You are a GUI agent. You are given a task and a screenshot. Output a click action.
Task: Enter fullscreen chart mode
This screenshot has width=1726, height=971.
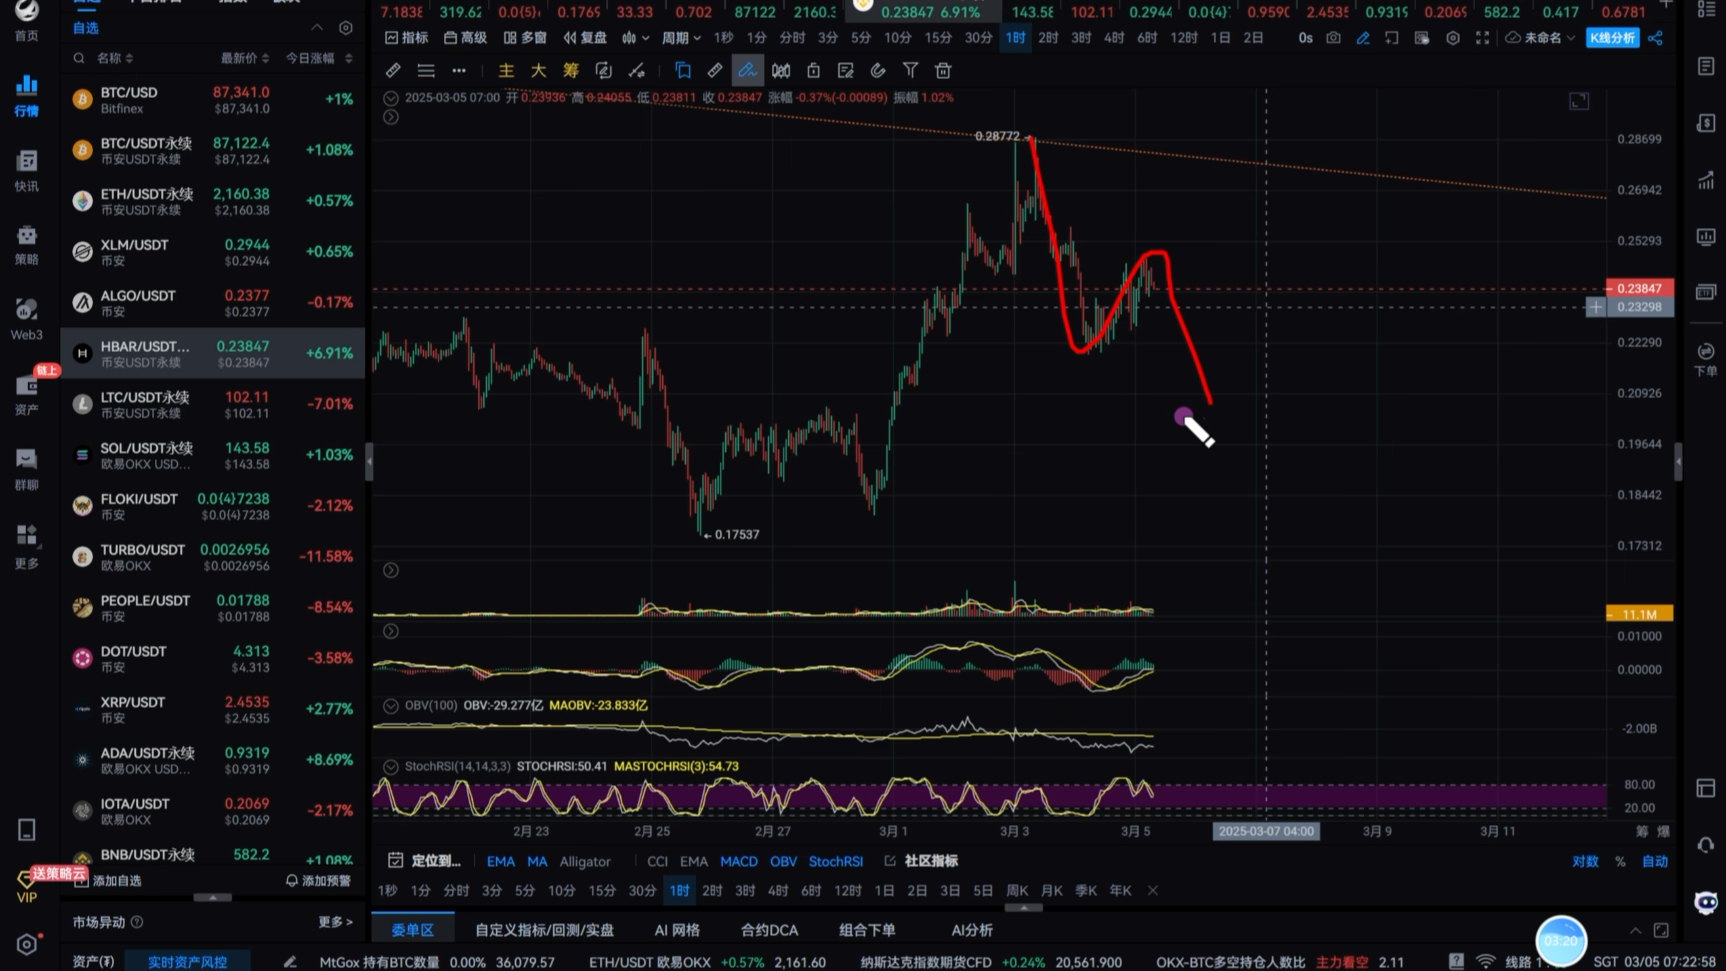(1482, 38)
